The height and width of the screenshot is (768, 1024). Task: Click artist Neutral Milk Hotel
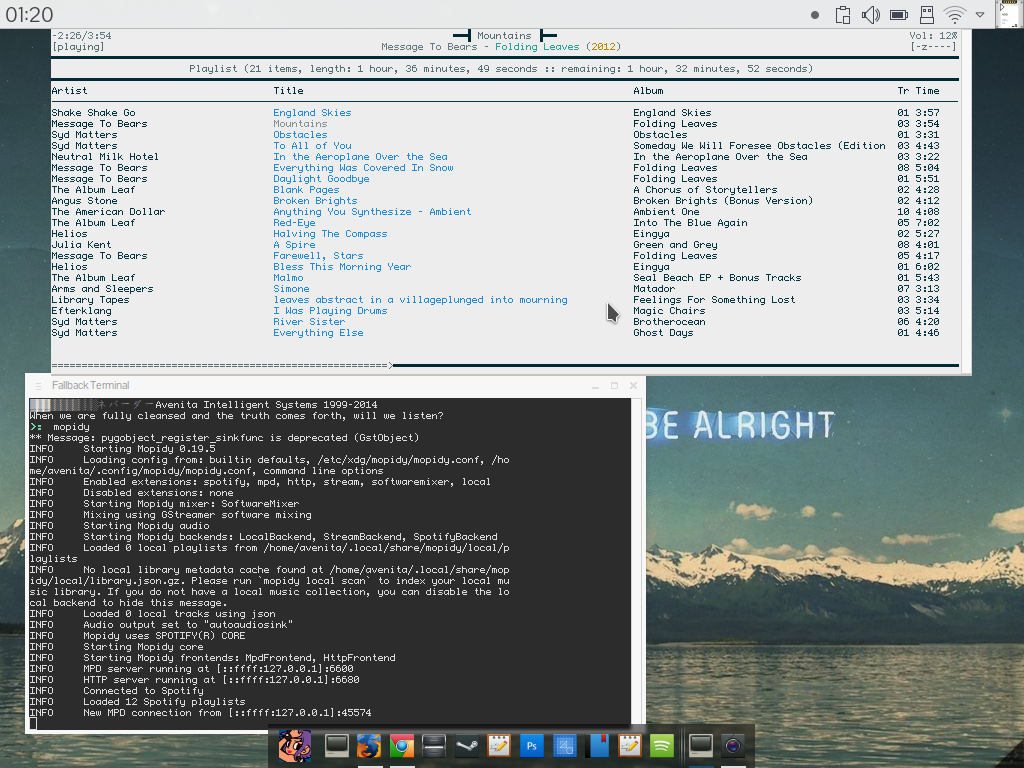click(105, 157)
